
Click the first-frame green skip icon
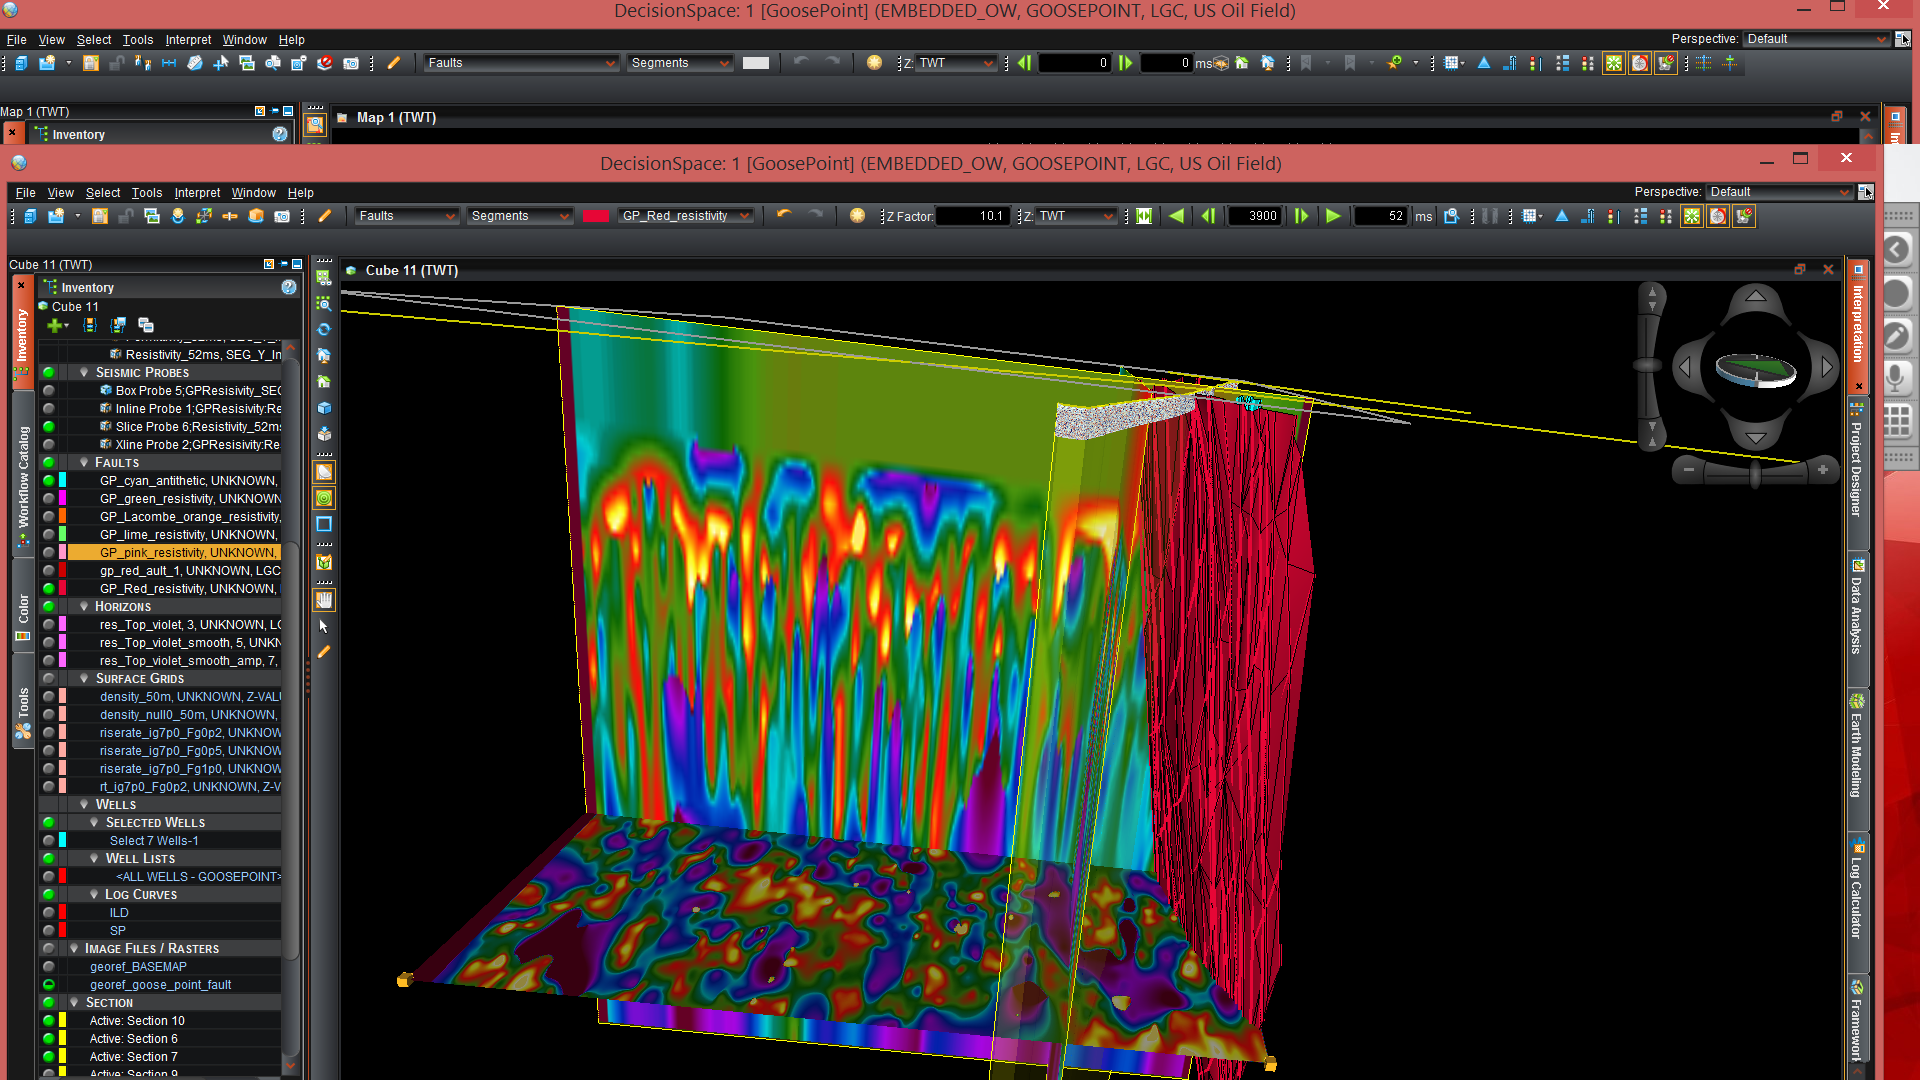coord(1144,216)
